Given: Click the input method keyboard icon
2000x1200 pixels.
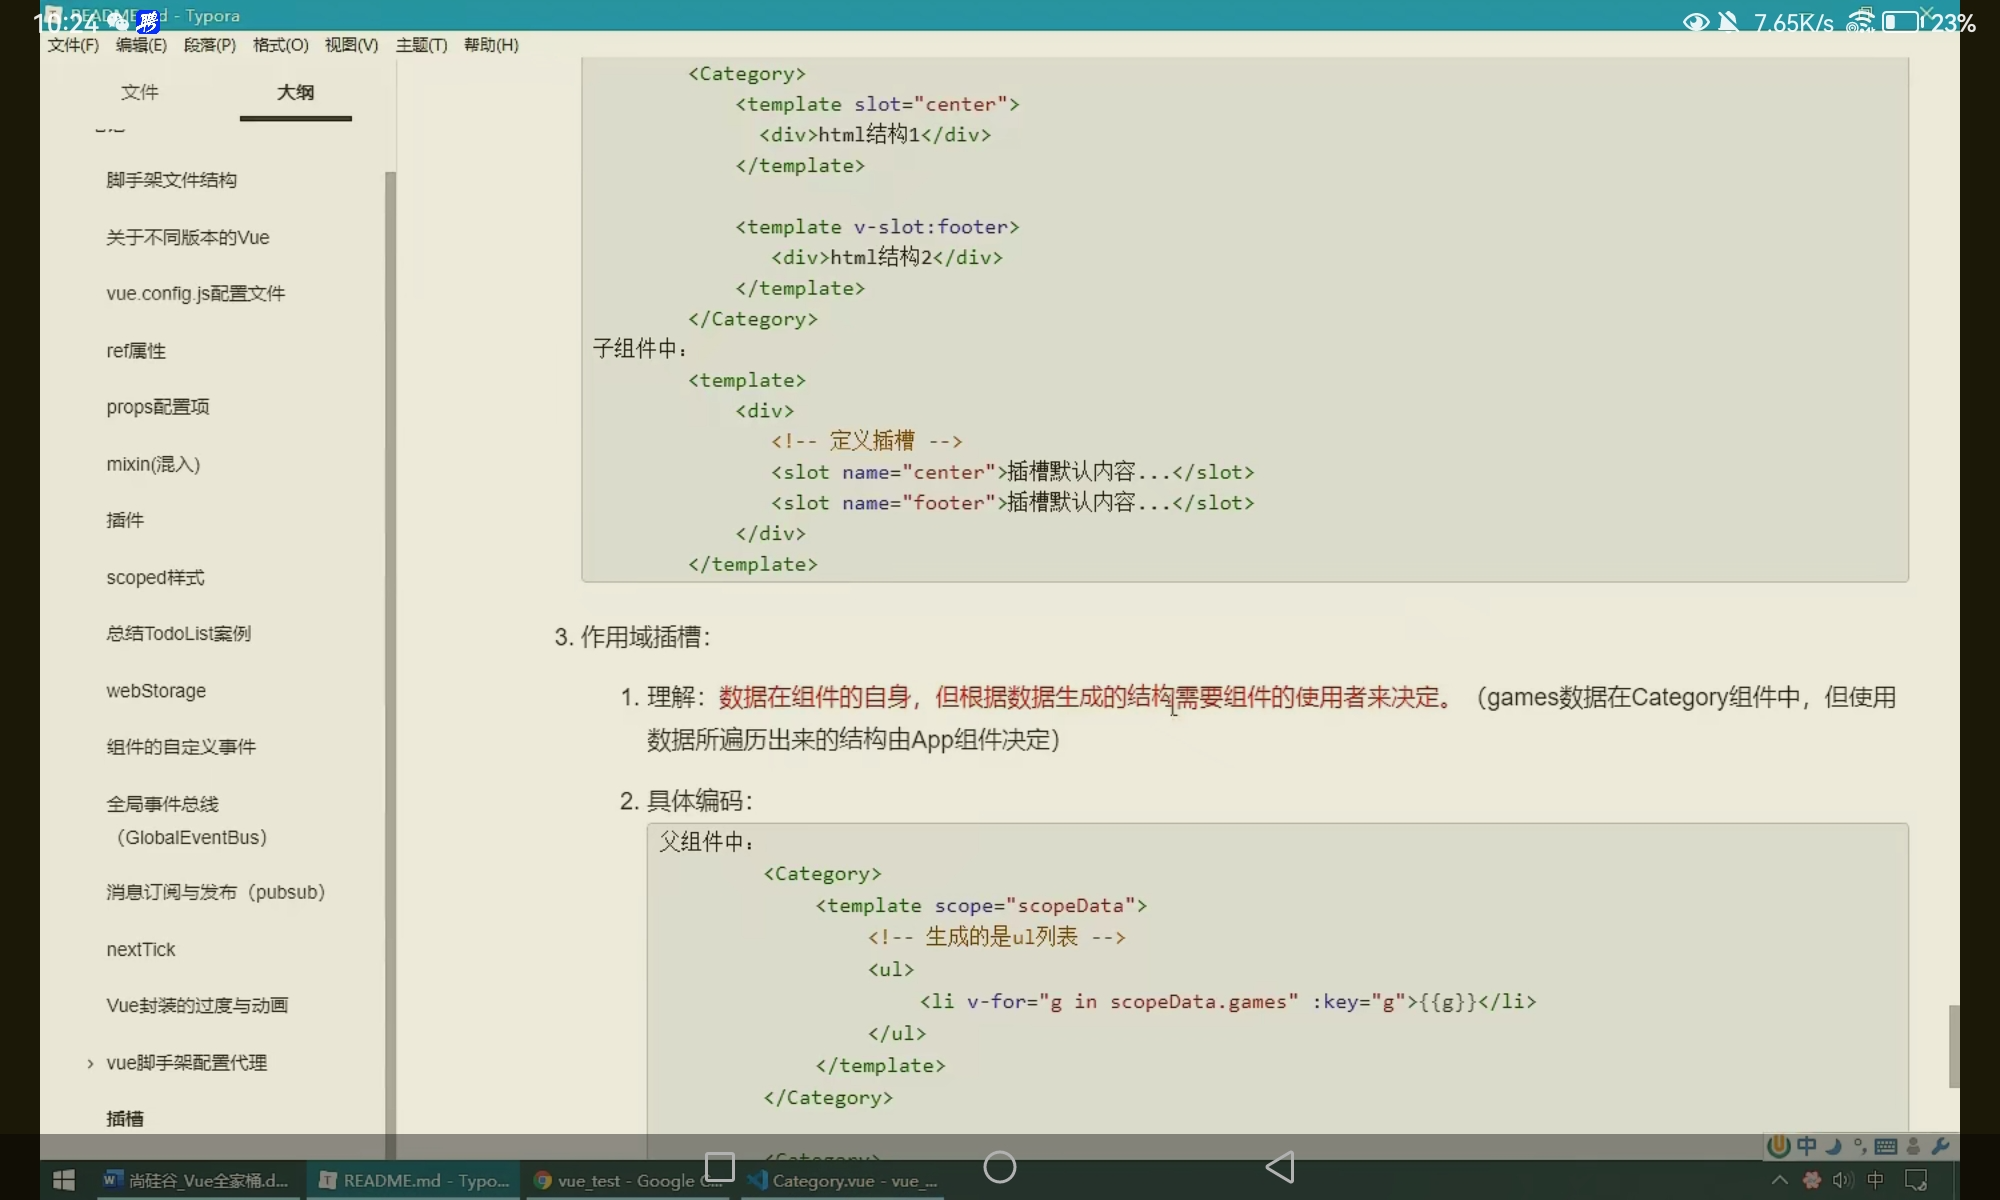Looking at the screenshot, I should [1886, 1146].
